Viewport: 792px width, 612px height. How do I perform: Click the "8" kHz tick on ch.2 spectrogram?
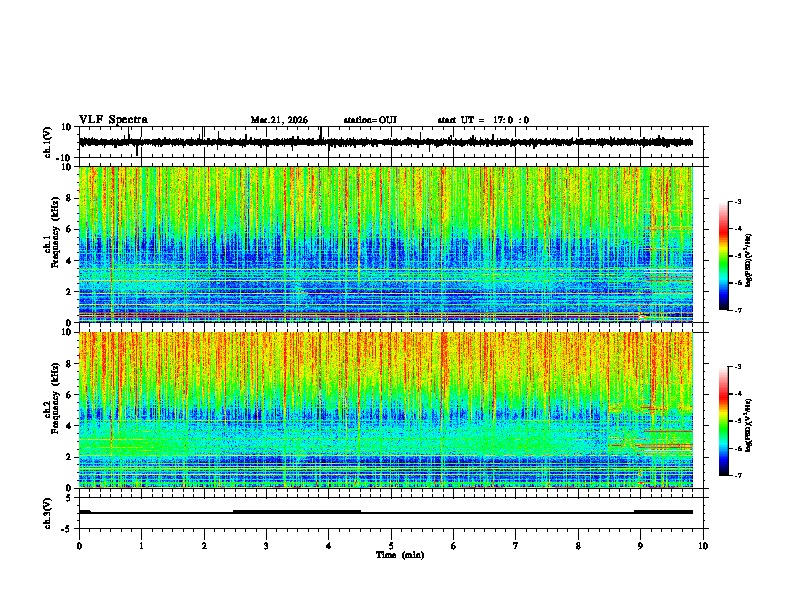(x=70, y=364)
